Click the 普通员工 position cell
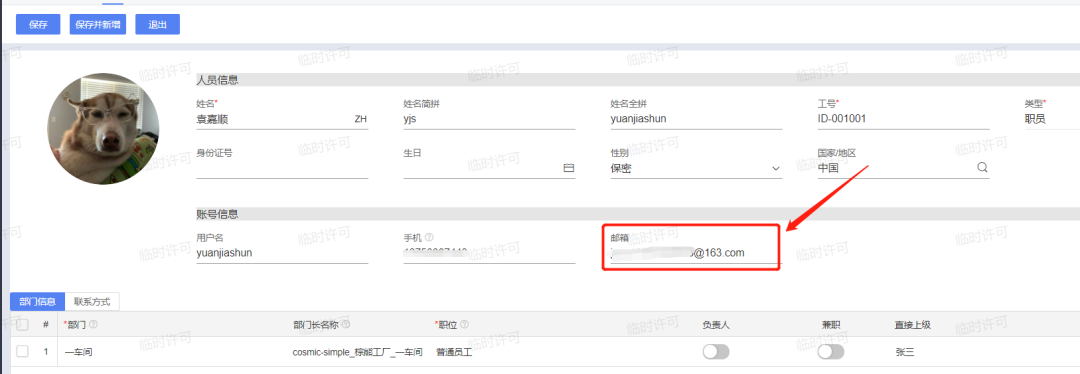 [454, 352]
